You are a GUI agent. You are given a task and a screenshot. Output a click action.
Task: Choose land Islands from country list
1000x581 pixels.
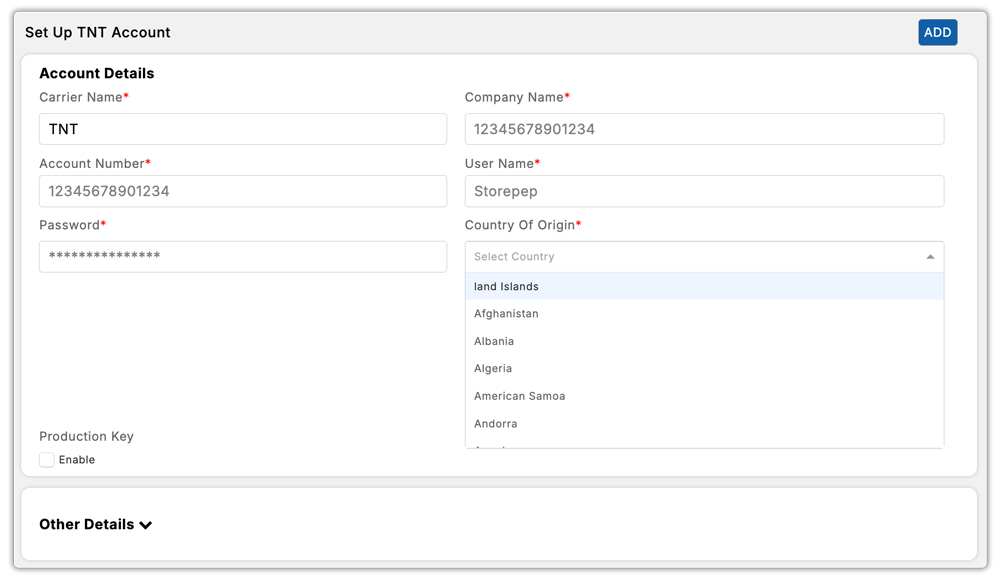(x=704, y=286)
